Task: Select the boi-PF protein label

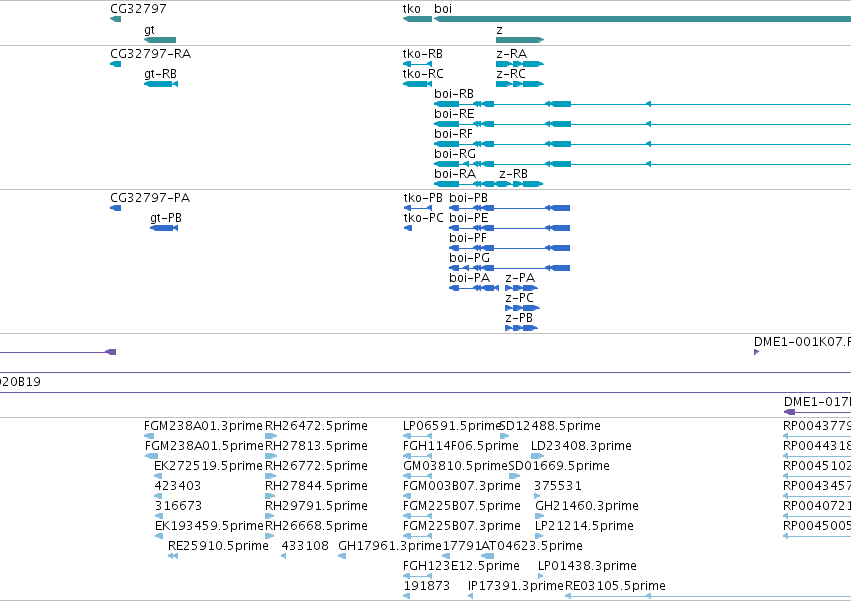Action: coord(468,238)
